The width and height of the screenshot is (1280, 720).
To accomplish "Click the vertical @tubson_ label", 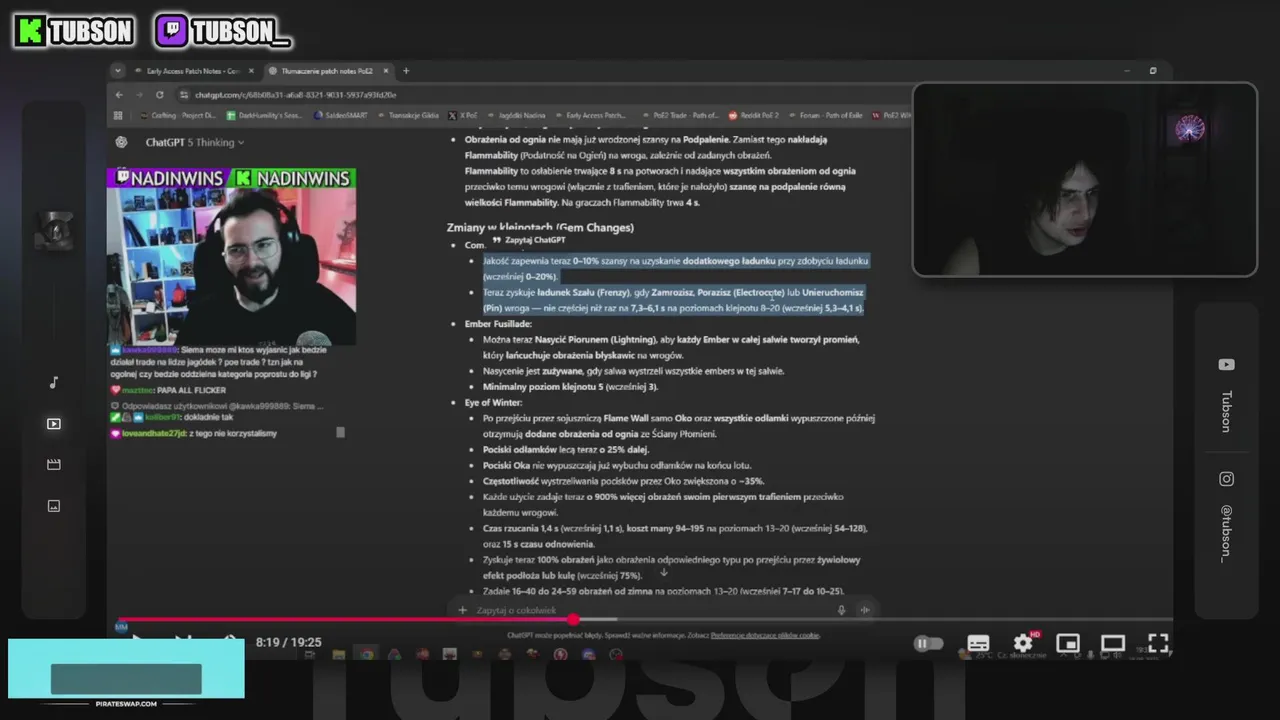I will 1226,533.
